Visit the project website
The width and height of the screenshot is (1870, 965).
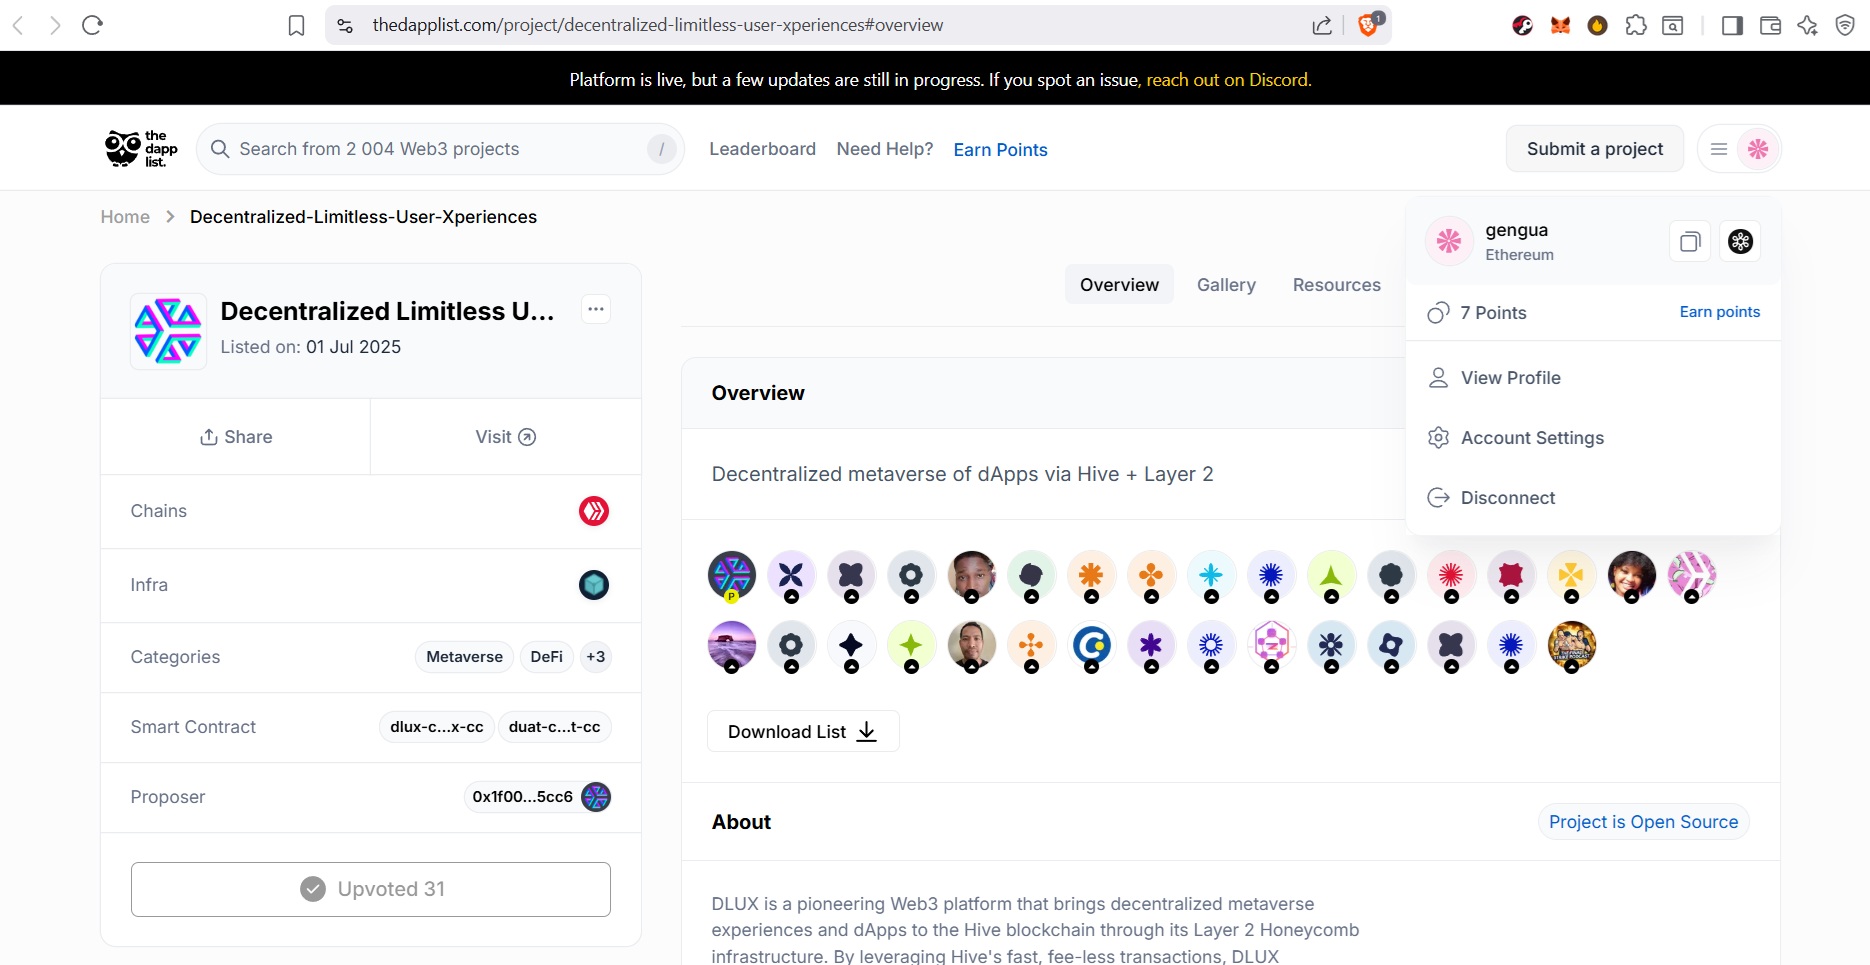point(506,437)
